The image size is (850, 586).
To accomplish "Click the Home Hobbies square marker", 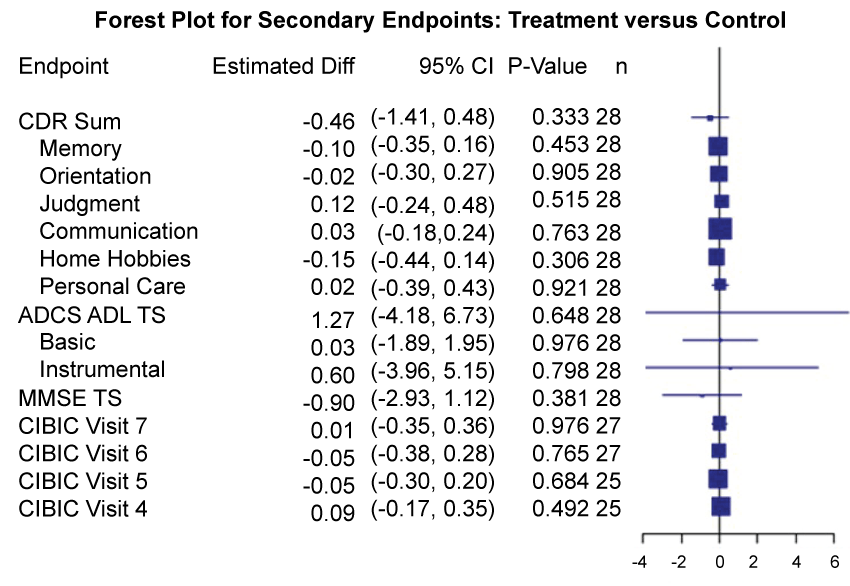I will 716,257.
